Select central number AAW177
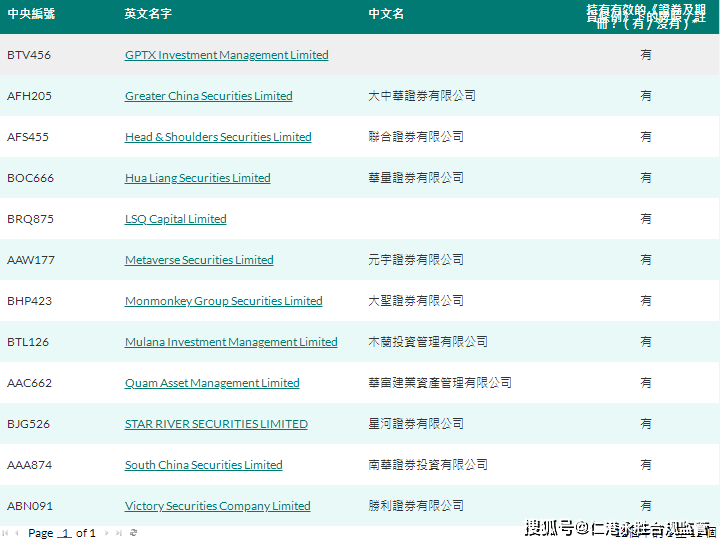724x545 pixels. [31, 260]
